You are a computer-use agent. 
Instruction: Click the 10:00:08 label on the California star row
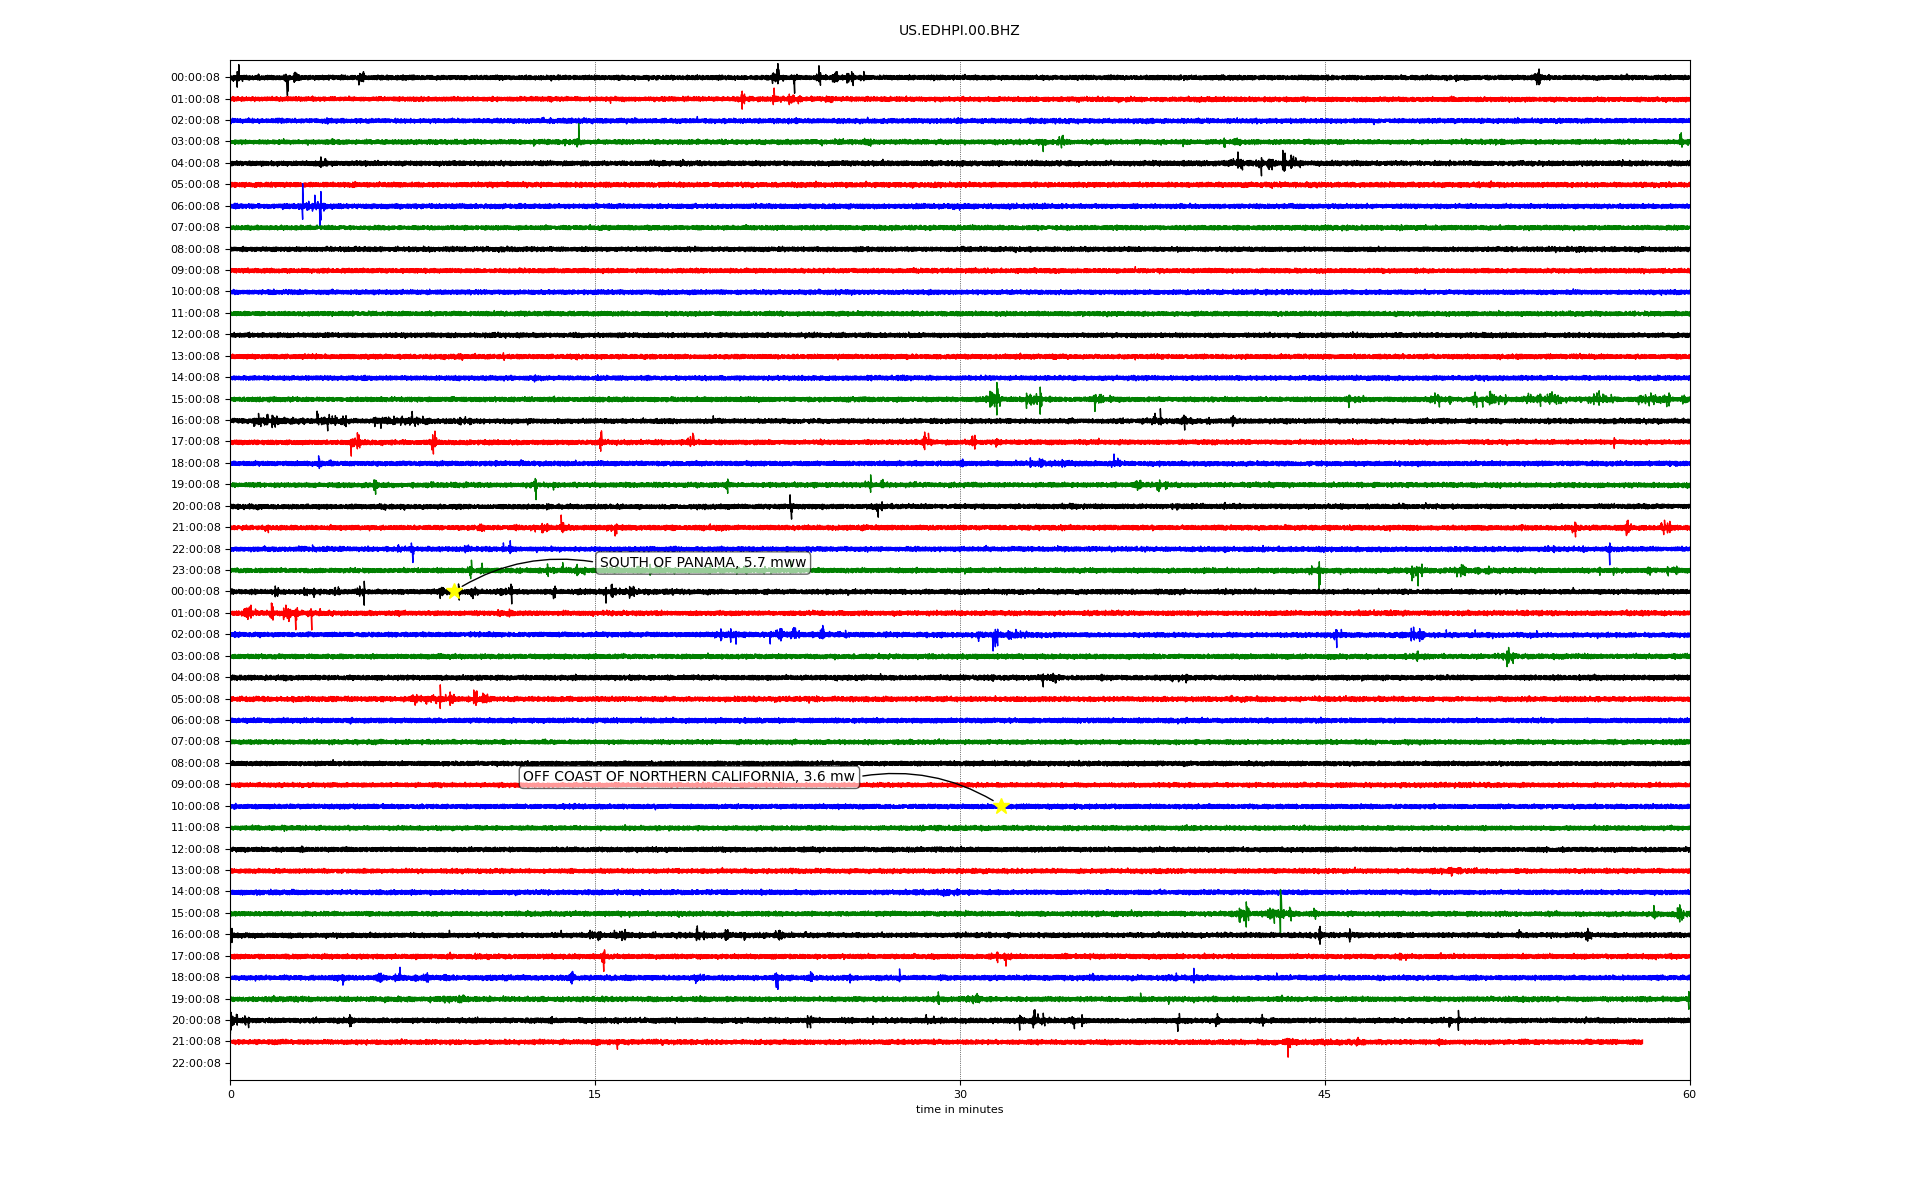pos(195,806)
